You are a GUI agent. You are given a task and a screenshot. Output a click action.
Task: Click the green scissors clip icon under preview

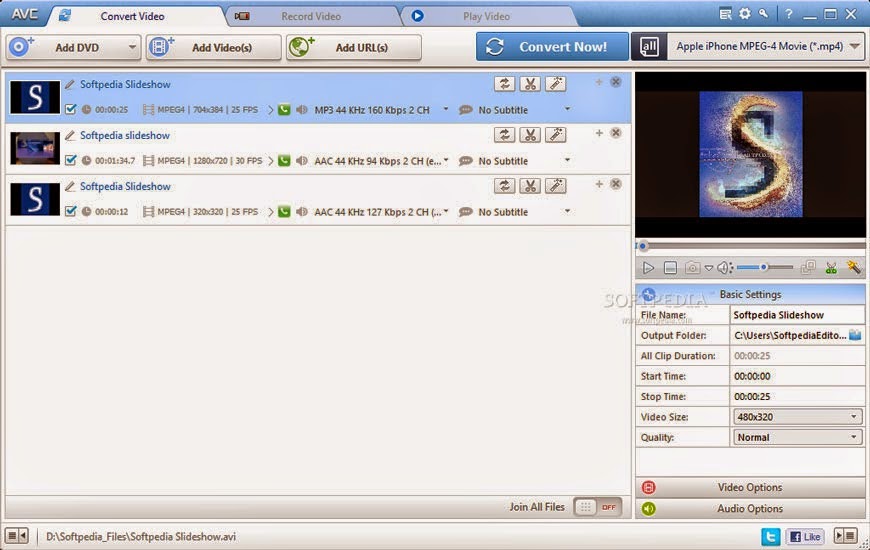pos(831,268)
